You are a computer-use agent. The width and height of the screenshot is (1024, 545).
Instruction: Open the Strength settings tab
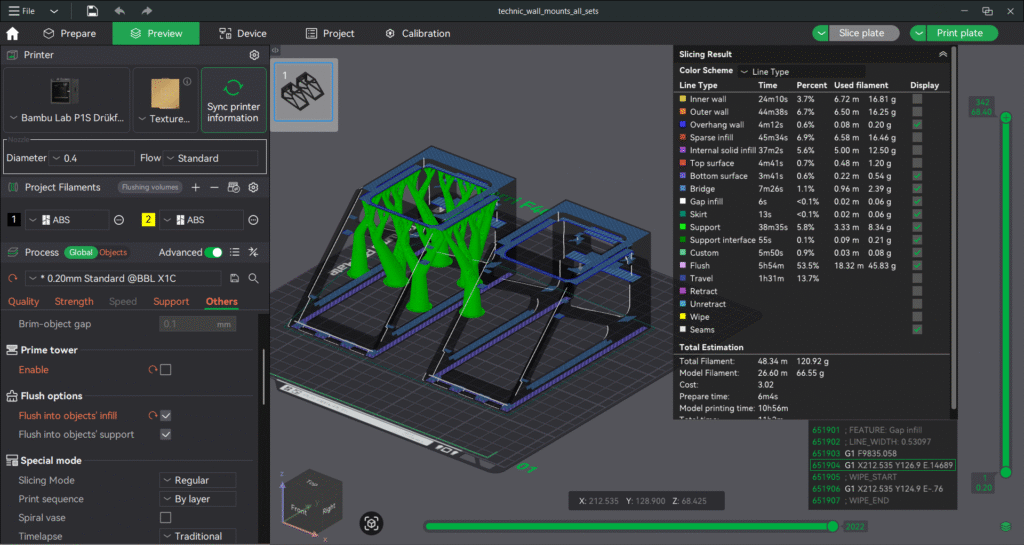point(74,302)
